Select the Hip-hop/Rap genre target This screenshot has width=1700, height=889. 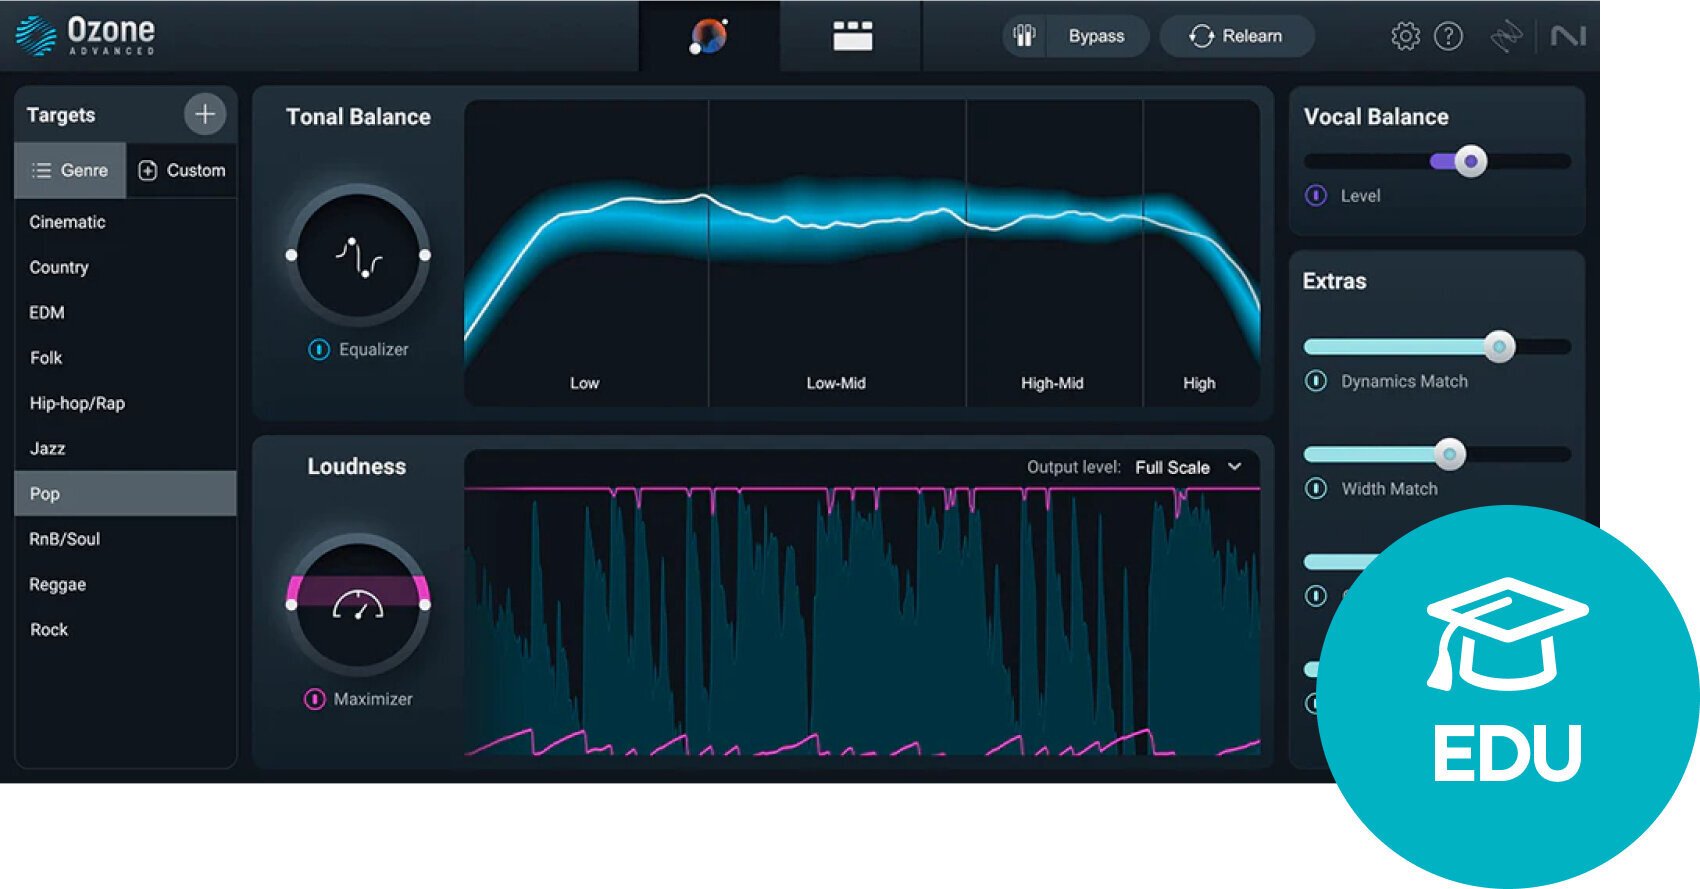[x=77, y=403]
